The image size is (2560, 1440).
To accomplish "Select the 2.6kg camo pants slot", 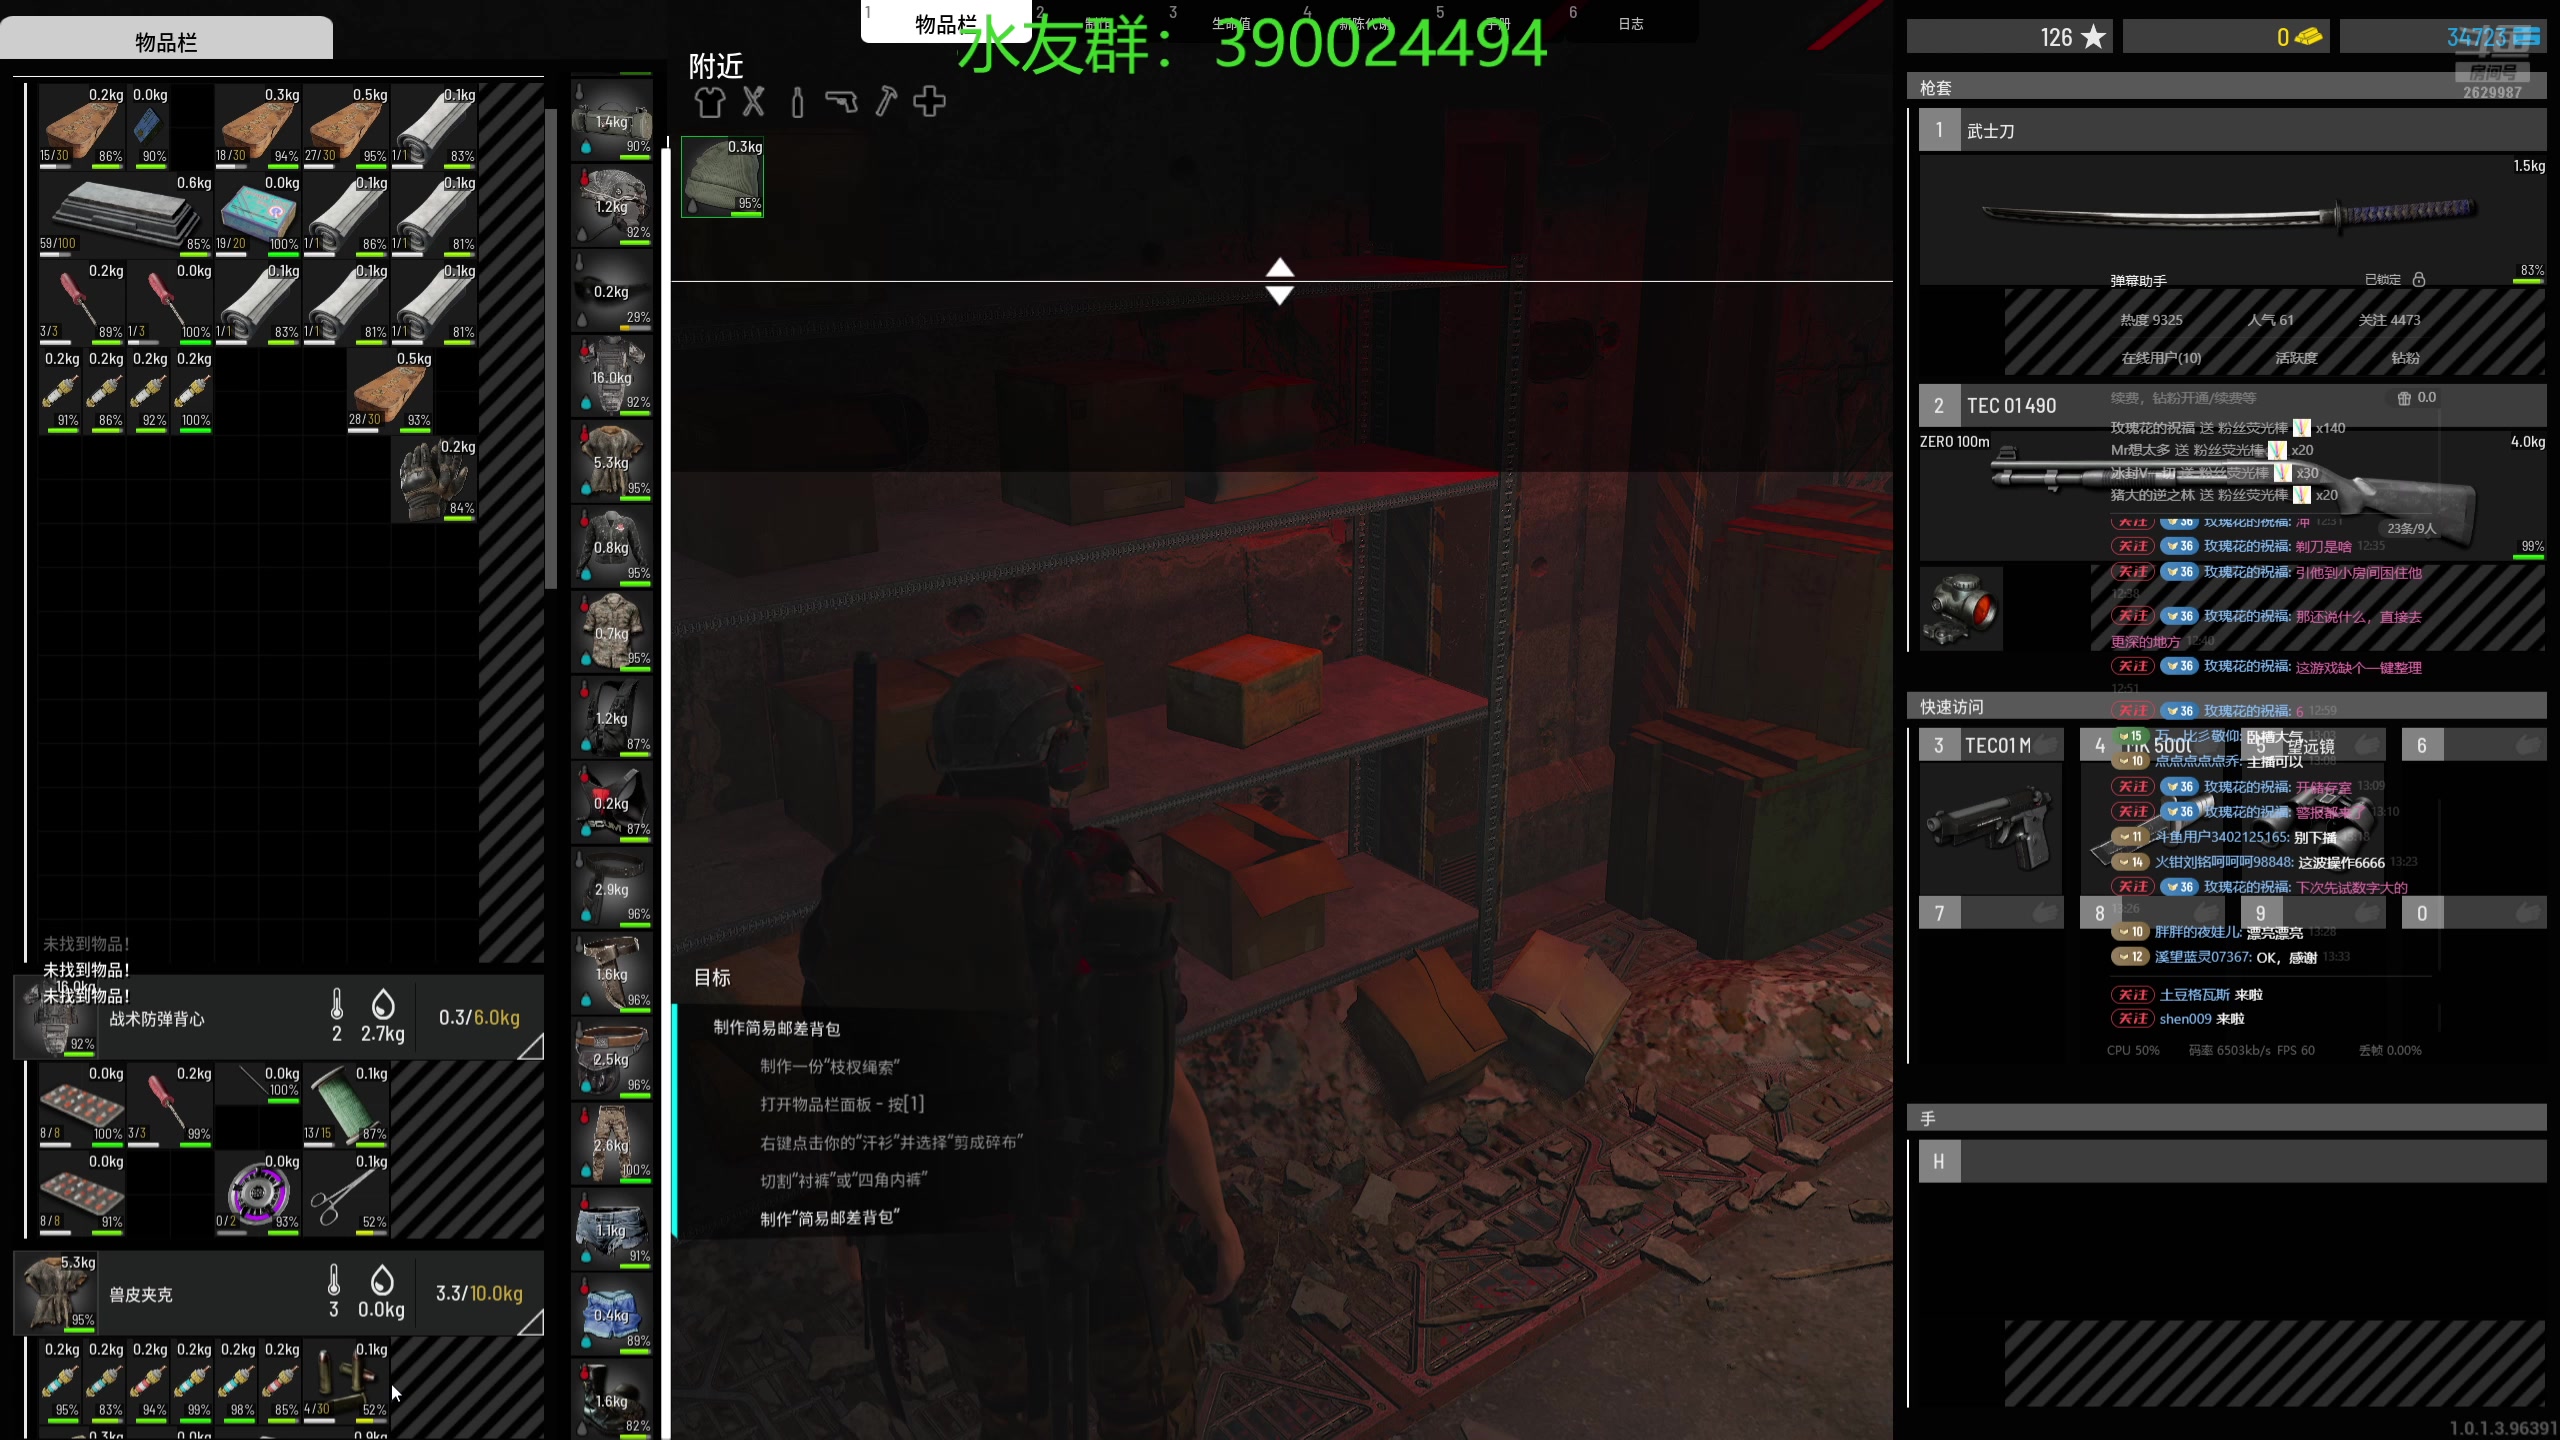I will 612,1144.
